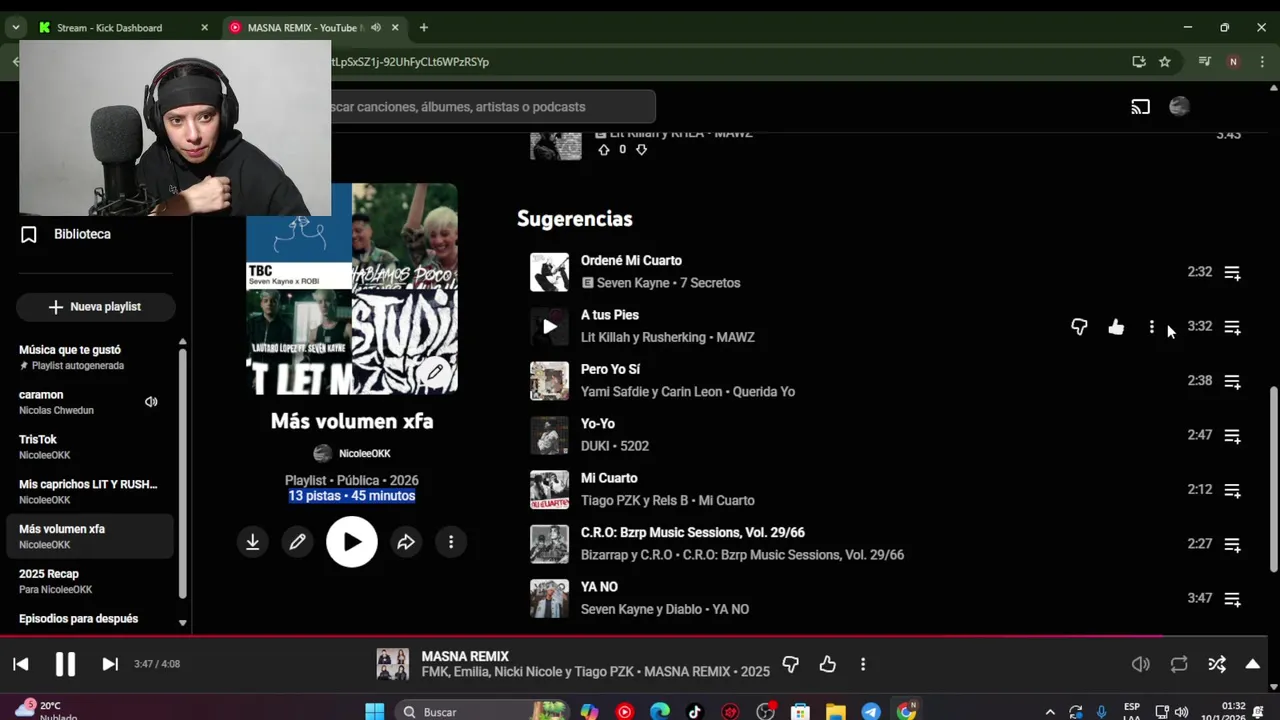The image size is (1280, 720).
Task: Open Telegram from the taskbar
Action: pyautogui.click(x=871, y=712)
